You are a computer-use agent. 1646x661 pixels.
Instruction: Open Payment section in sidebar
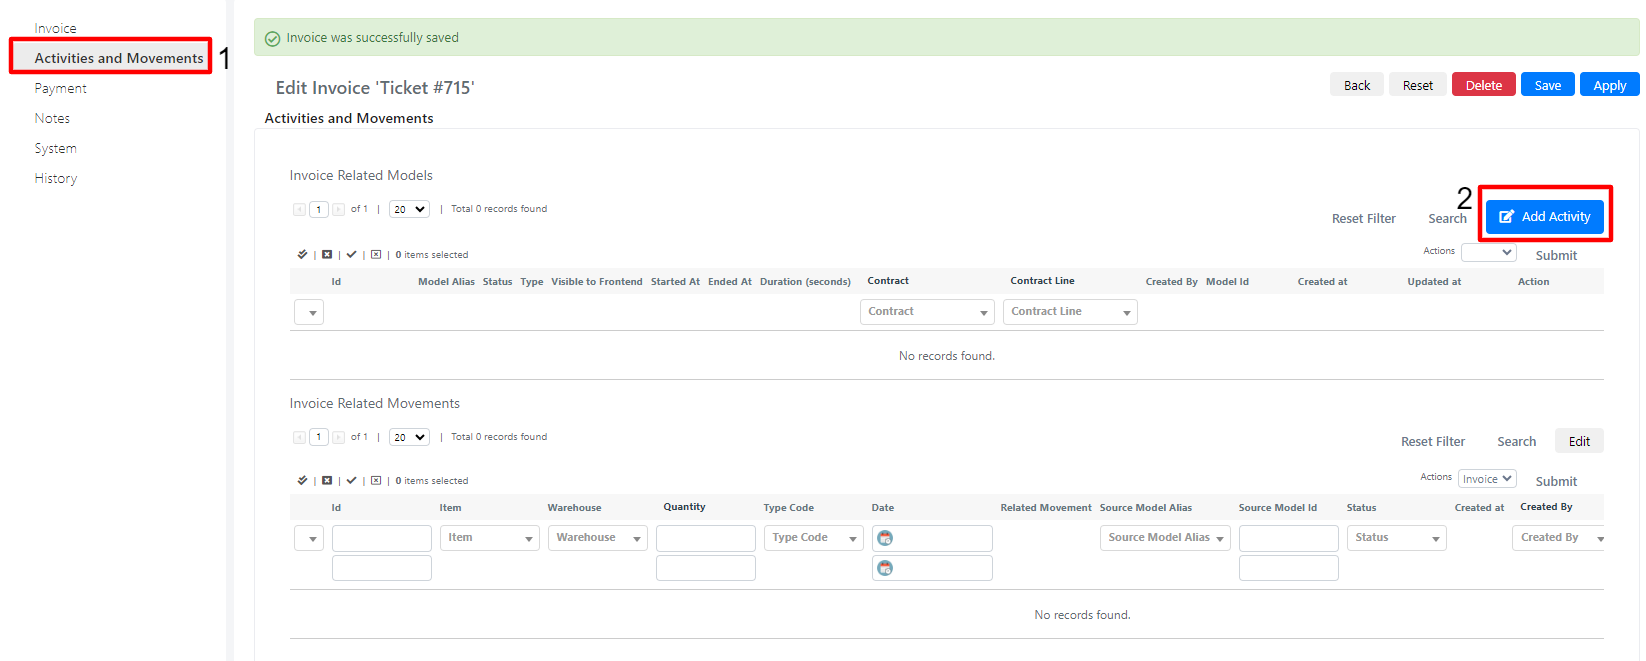pos(61,88)
